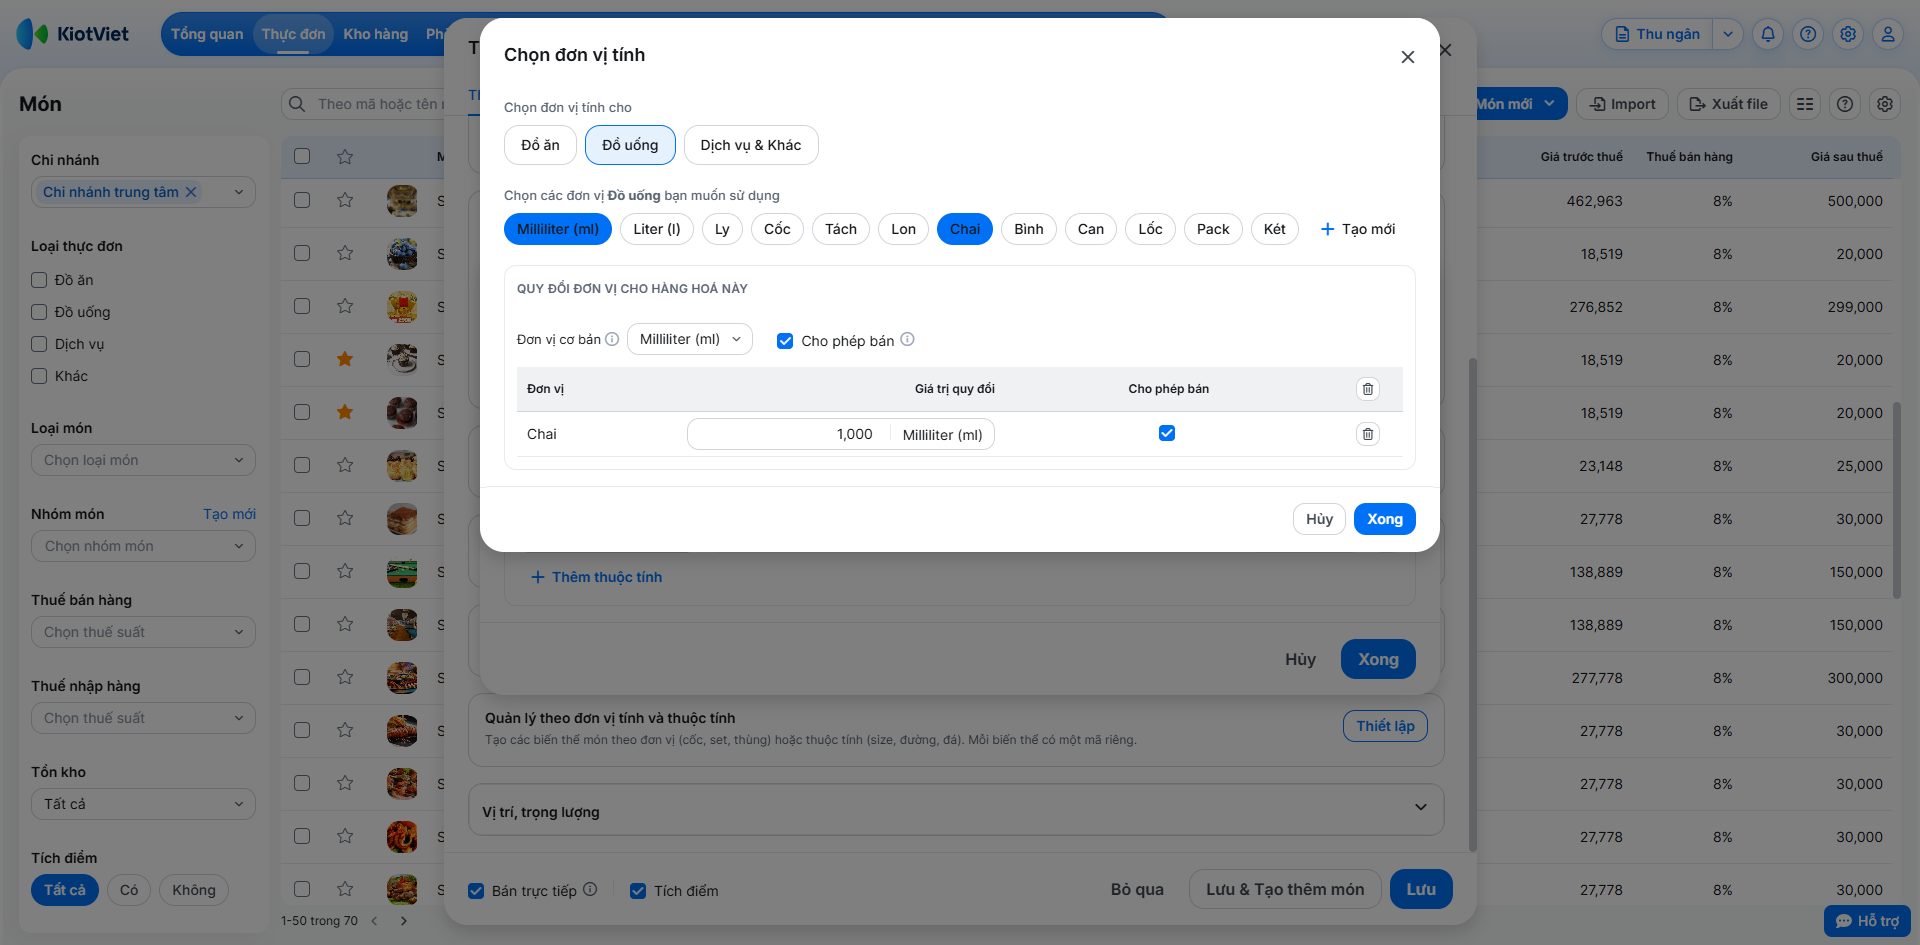Open account profile icon

1887,34
